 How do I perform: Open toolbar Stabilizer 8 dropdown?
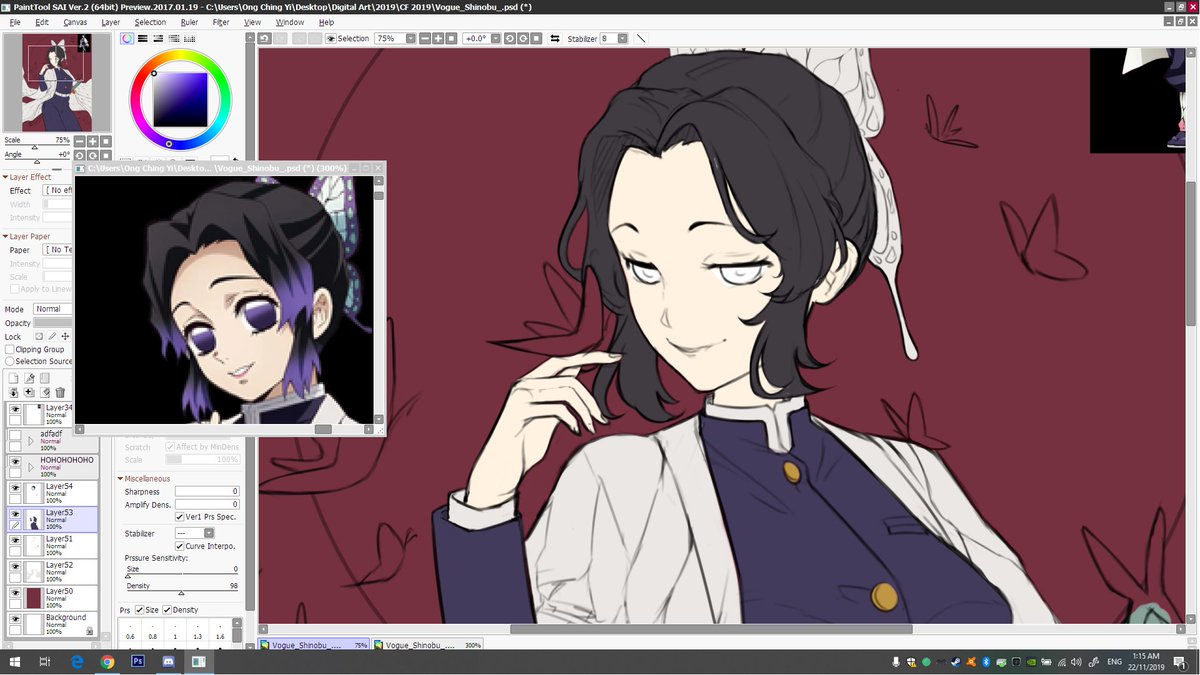[x=622, y=38]
